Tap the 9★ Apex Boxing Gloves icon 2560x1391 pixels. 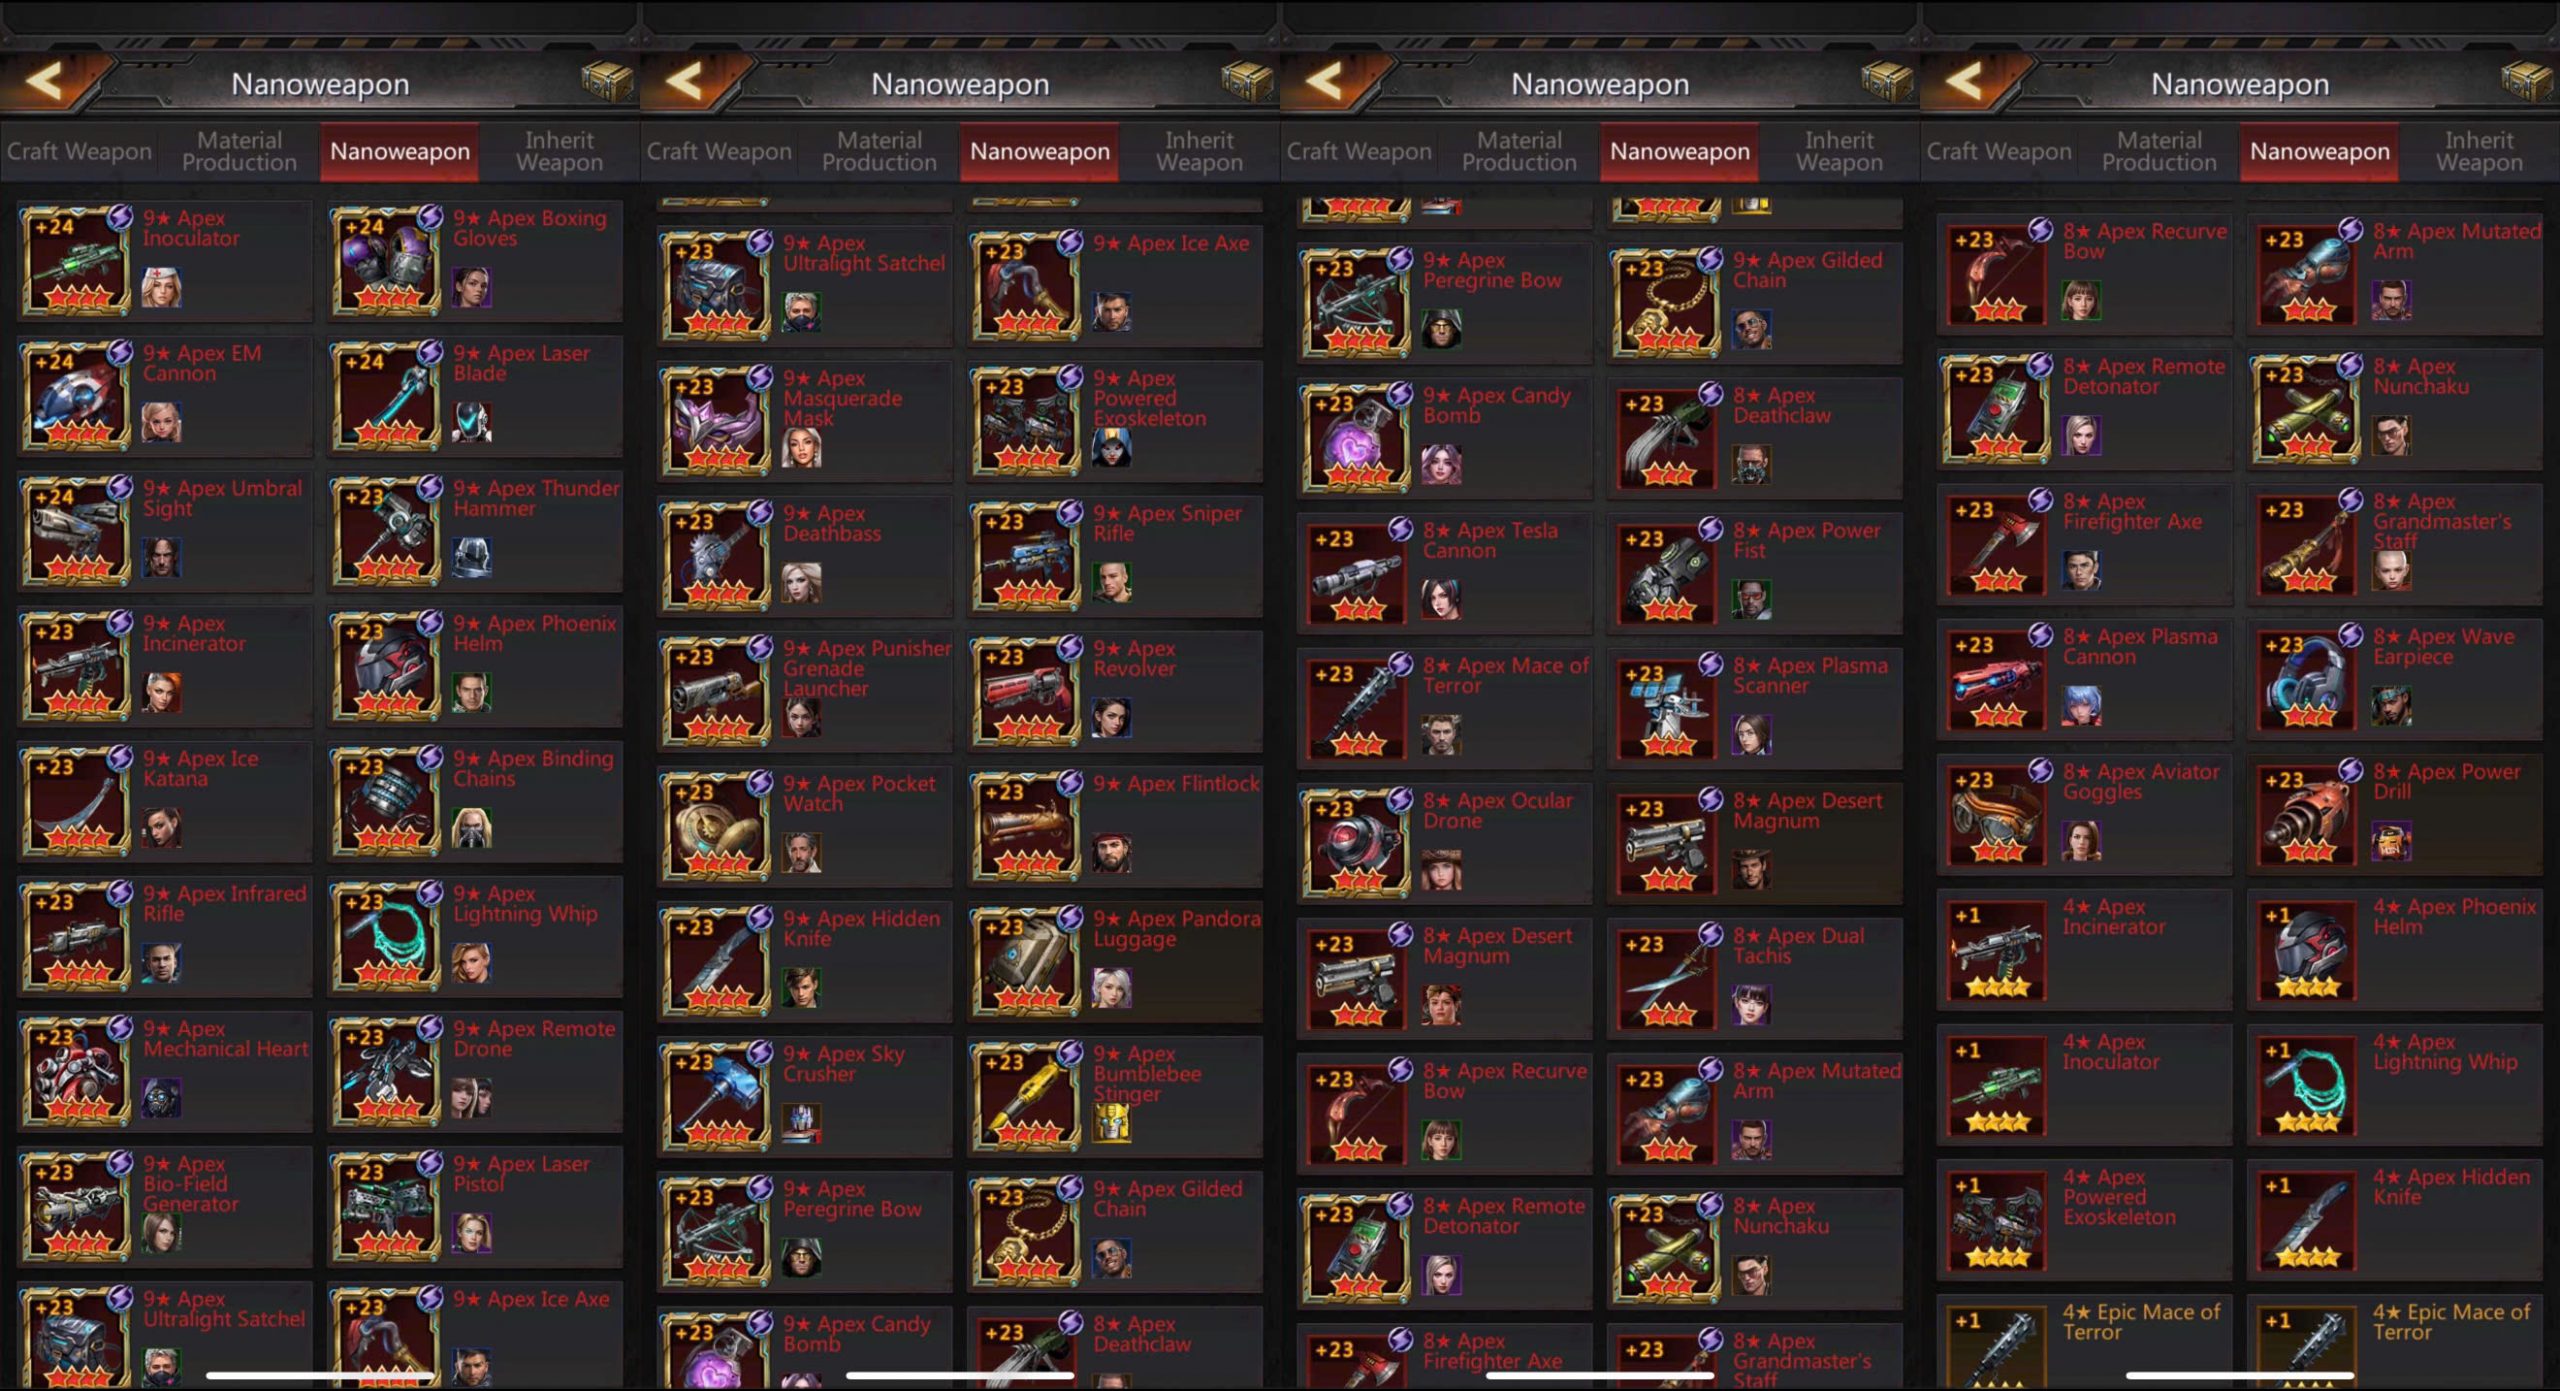387,261
